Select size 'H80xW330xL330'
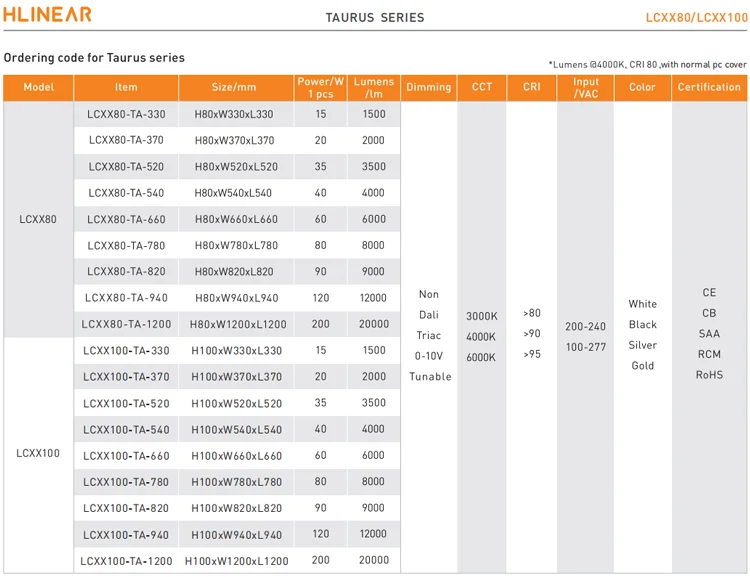 234,114
